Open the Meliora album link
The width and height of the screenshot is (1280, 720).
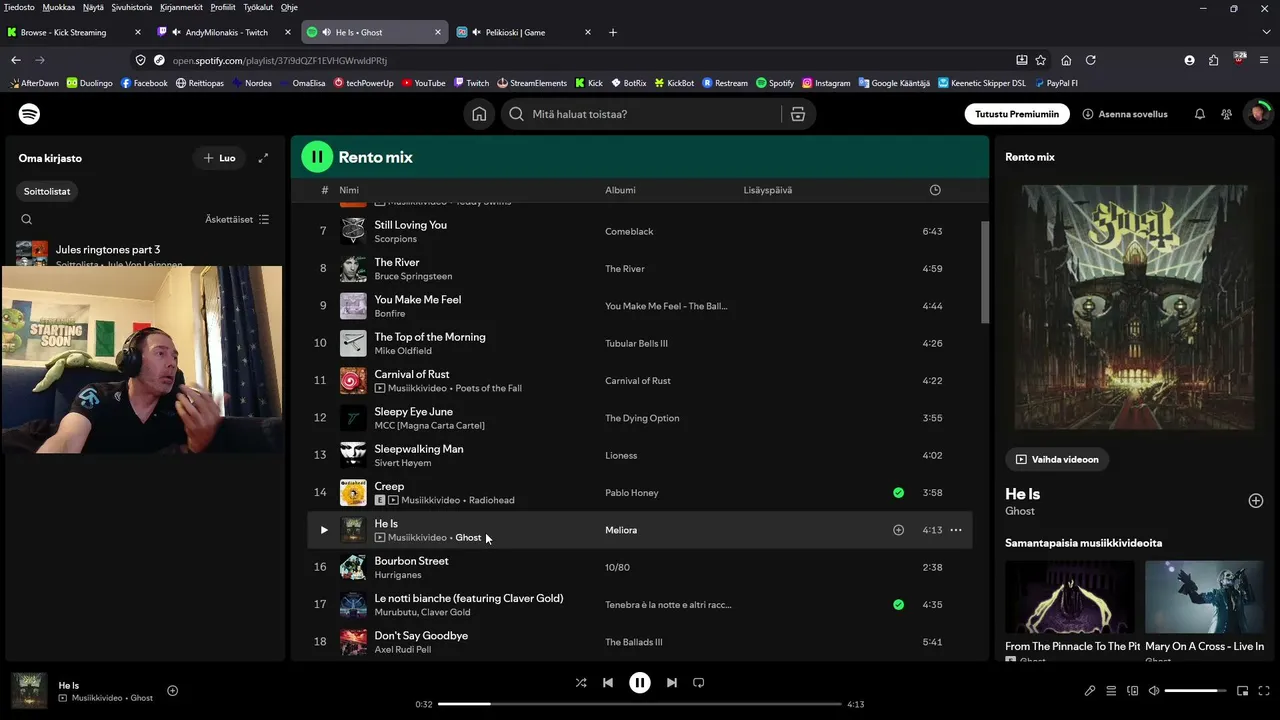[x=621, y=530]
